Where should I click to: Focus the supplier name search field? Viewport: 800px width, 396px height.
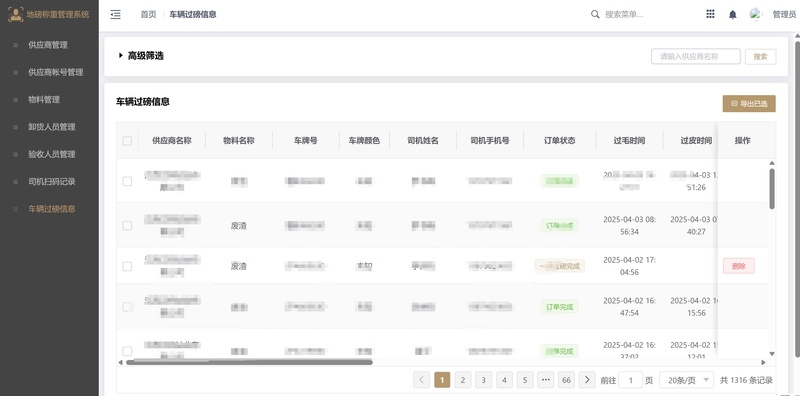(695, 57)
